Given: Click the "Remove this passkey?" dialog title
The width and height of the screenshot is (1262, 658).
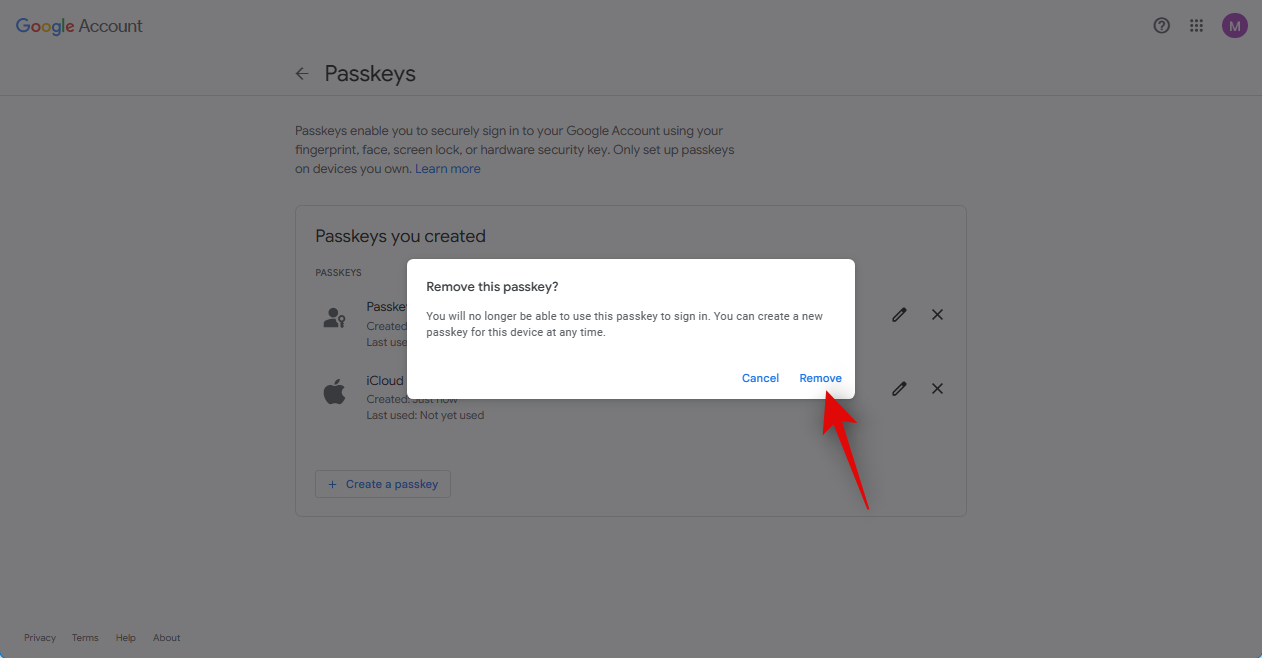Looking at the screenshot, I should (492, 287).
